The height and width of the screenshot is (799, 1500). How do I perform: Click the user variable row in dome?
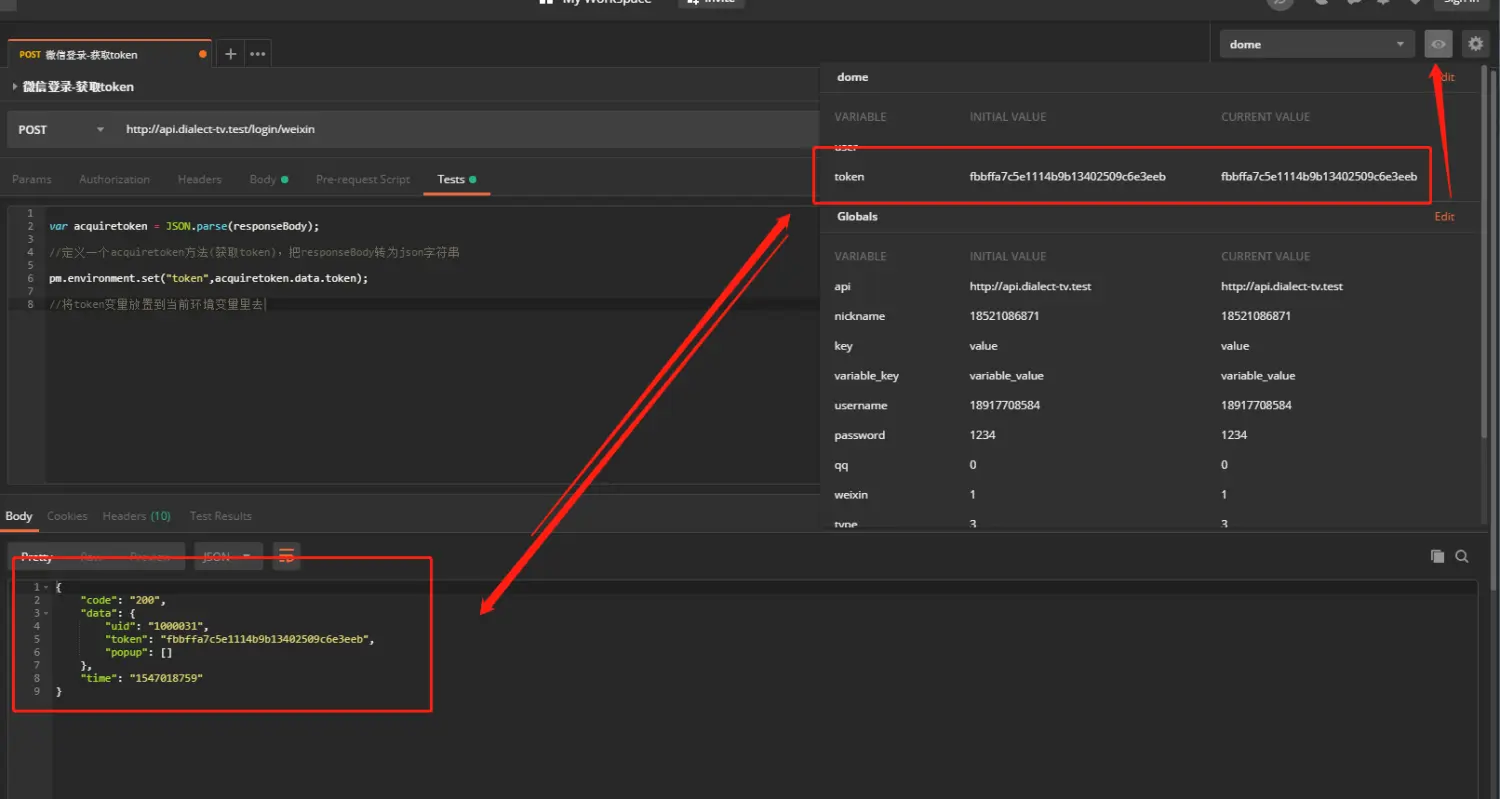[846, 147]
